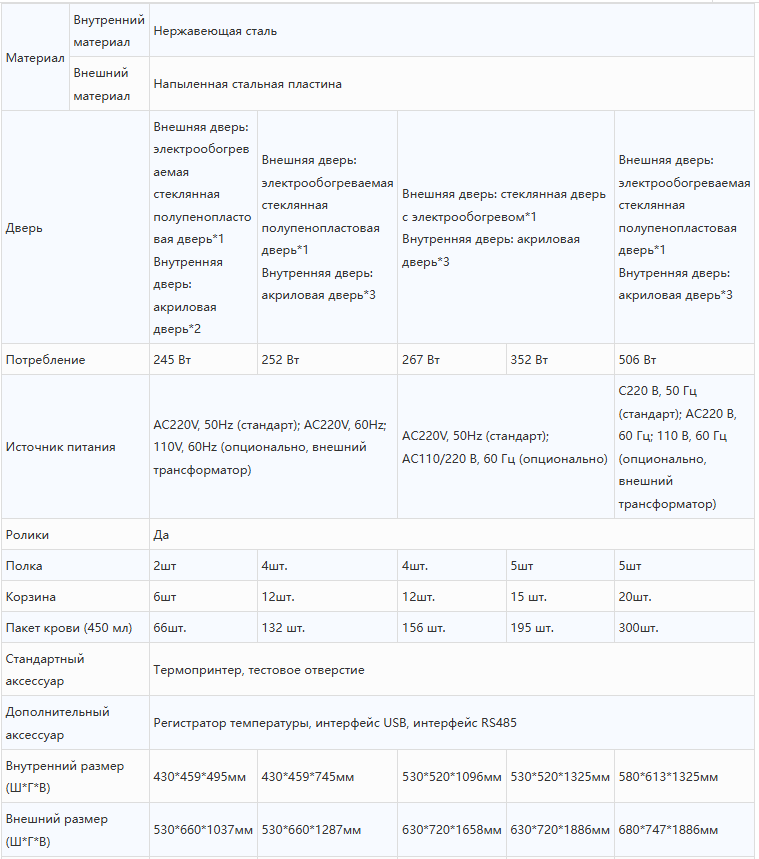Select the 352 Вт cell

[560, 360]
